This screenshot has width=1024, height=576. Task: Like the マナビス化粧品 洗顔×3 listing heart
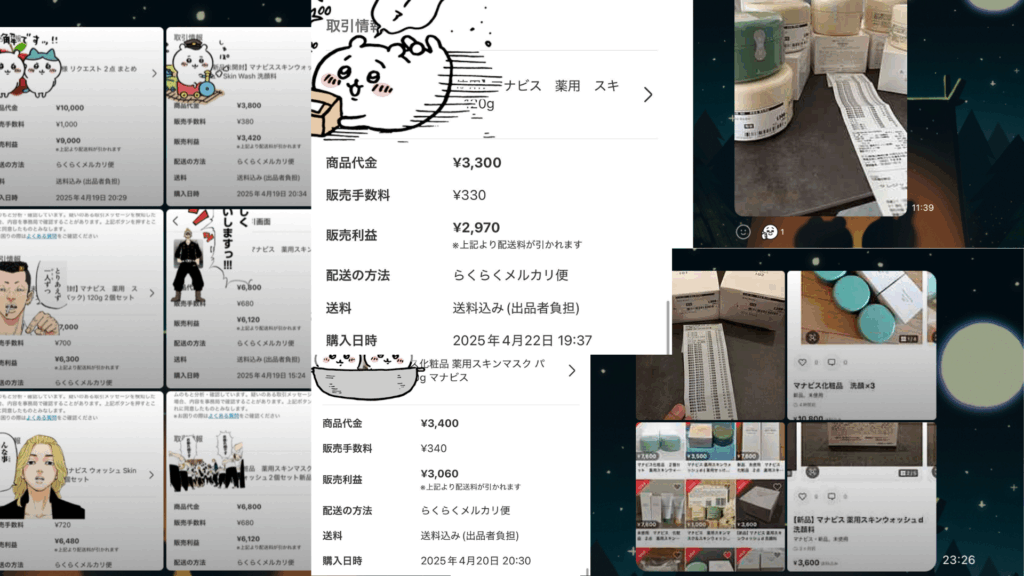[x=802, y=362]
